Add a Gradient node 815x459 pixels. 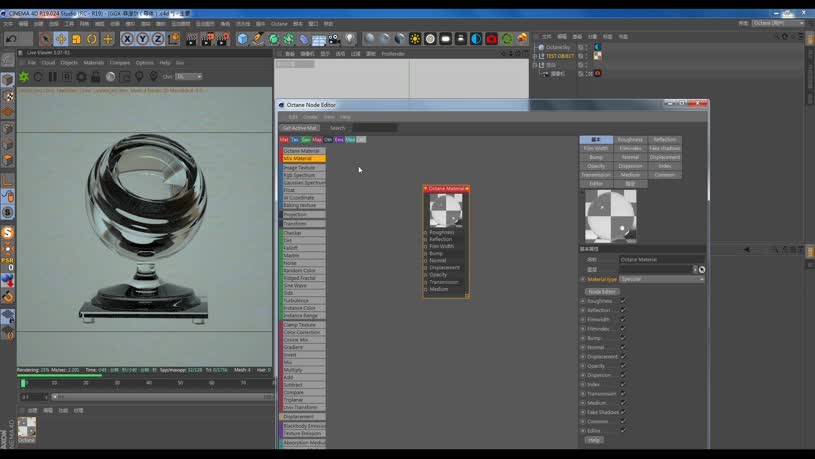pos(304,347)
